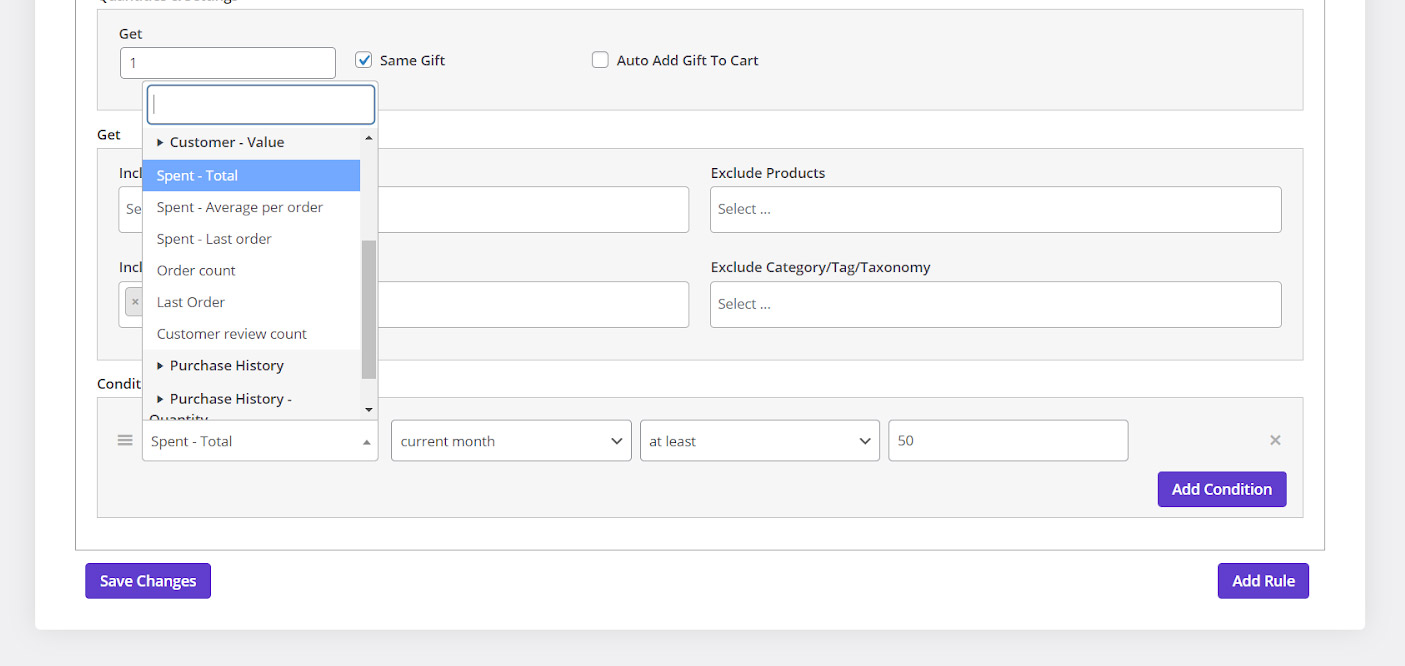Click the Add Rule button
The height and width of the screenshot is (666, 1405).
1263,581
